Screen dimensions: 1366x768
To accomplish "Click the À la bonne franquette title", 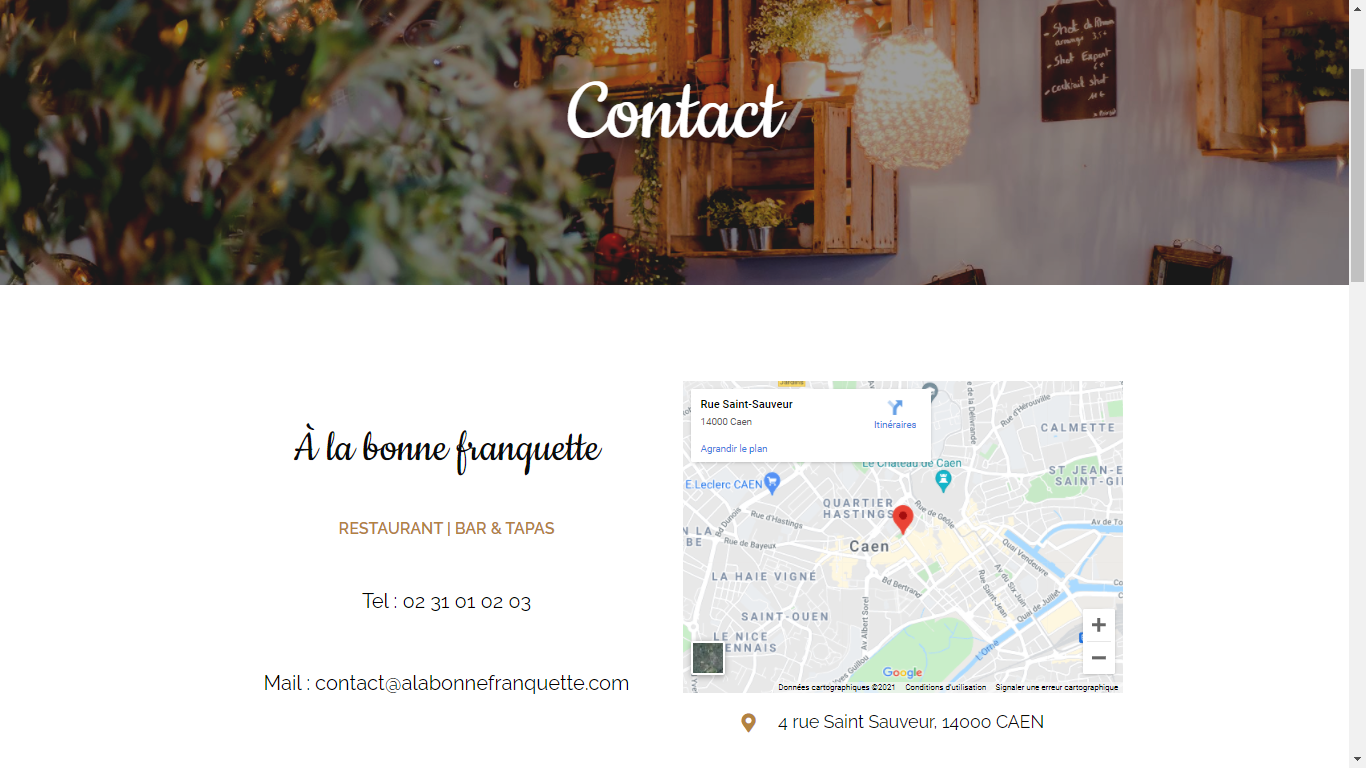I will tap(447, 448).
